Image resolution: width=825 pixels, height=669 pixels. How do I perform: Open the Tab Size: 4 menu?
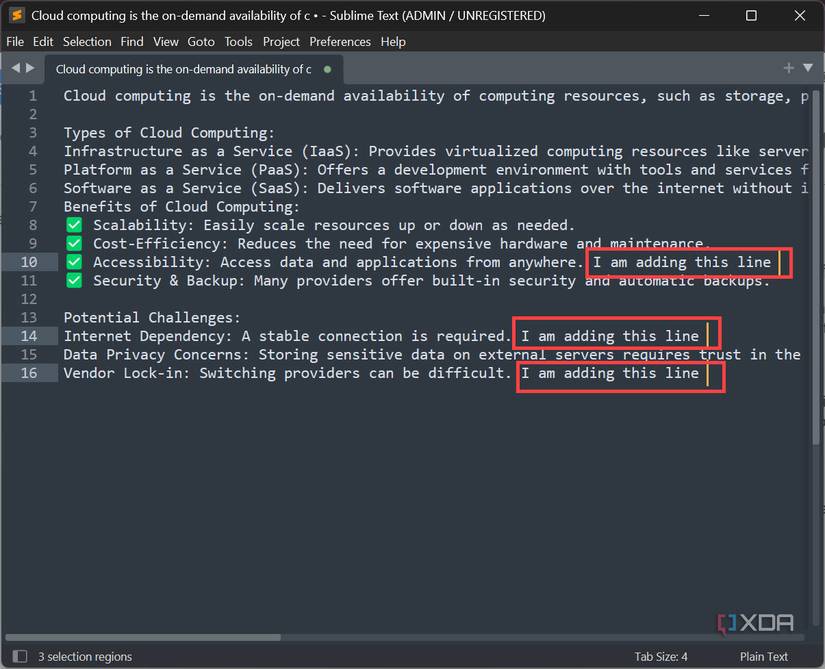660,656
